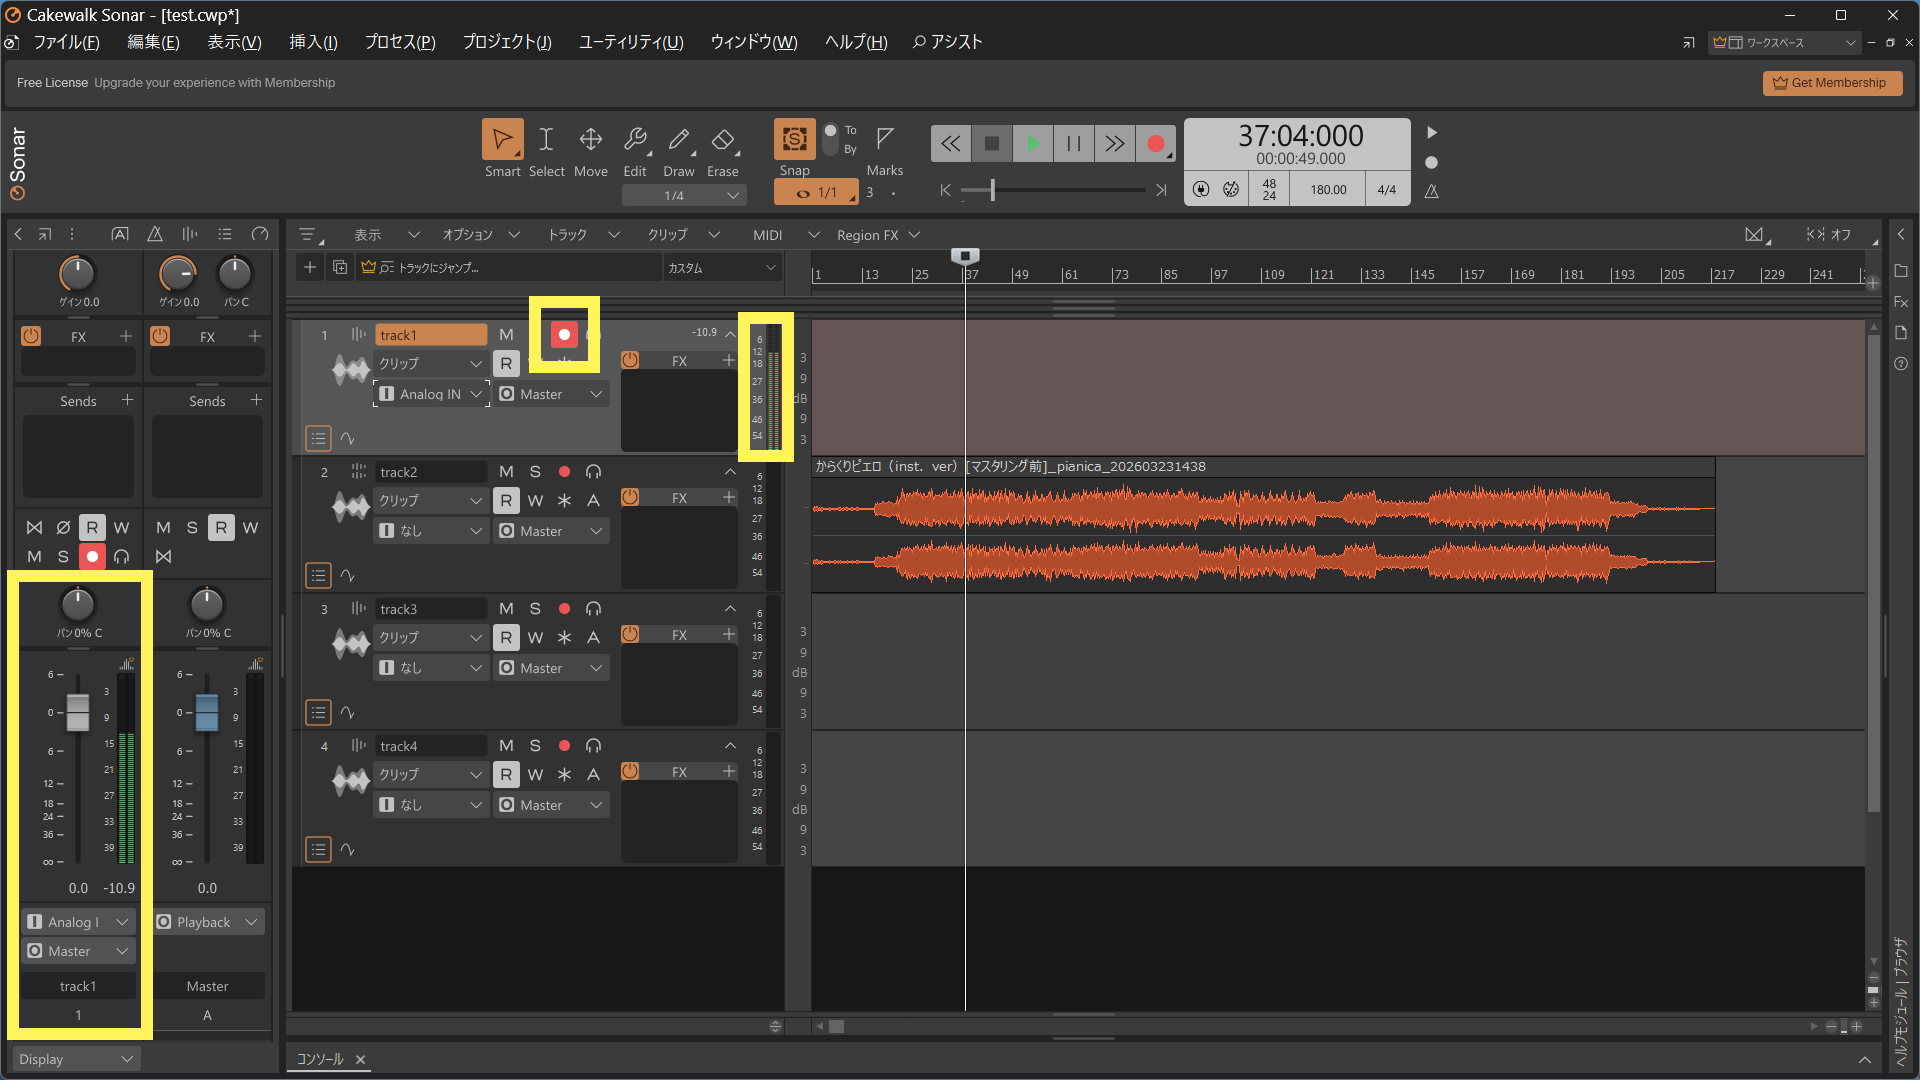Choose the Erase tool
The image size is (1920, 1080).
point(723,140)
